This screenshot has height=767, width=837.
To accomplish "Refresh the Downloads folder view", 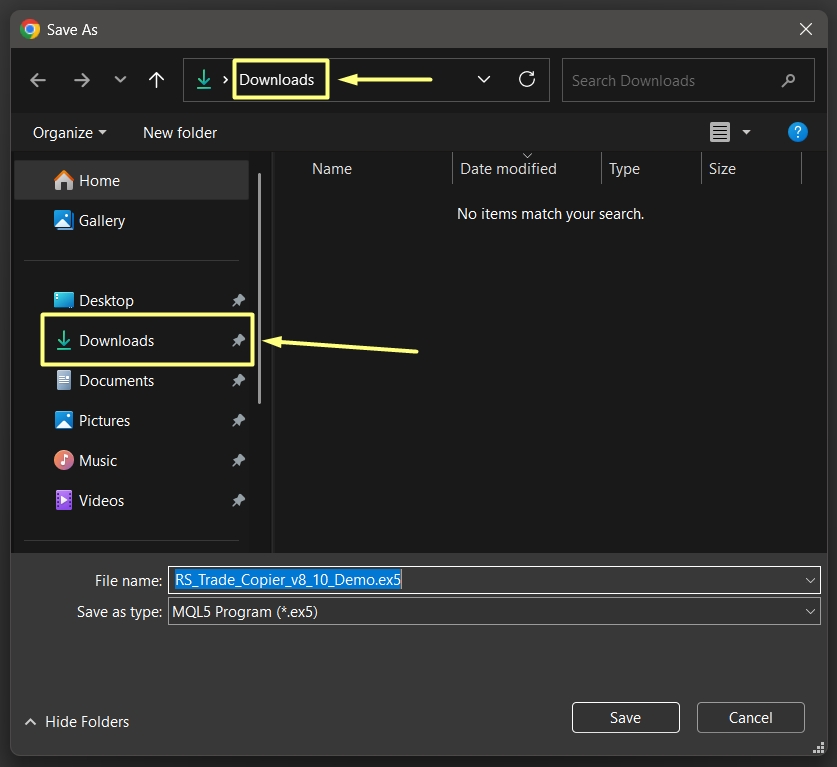I will [x=527, y=80].
